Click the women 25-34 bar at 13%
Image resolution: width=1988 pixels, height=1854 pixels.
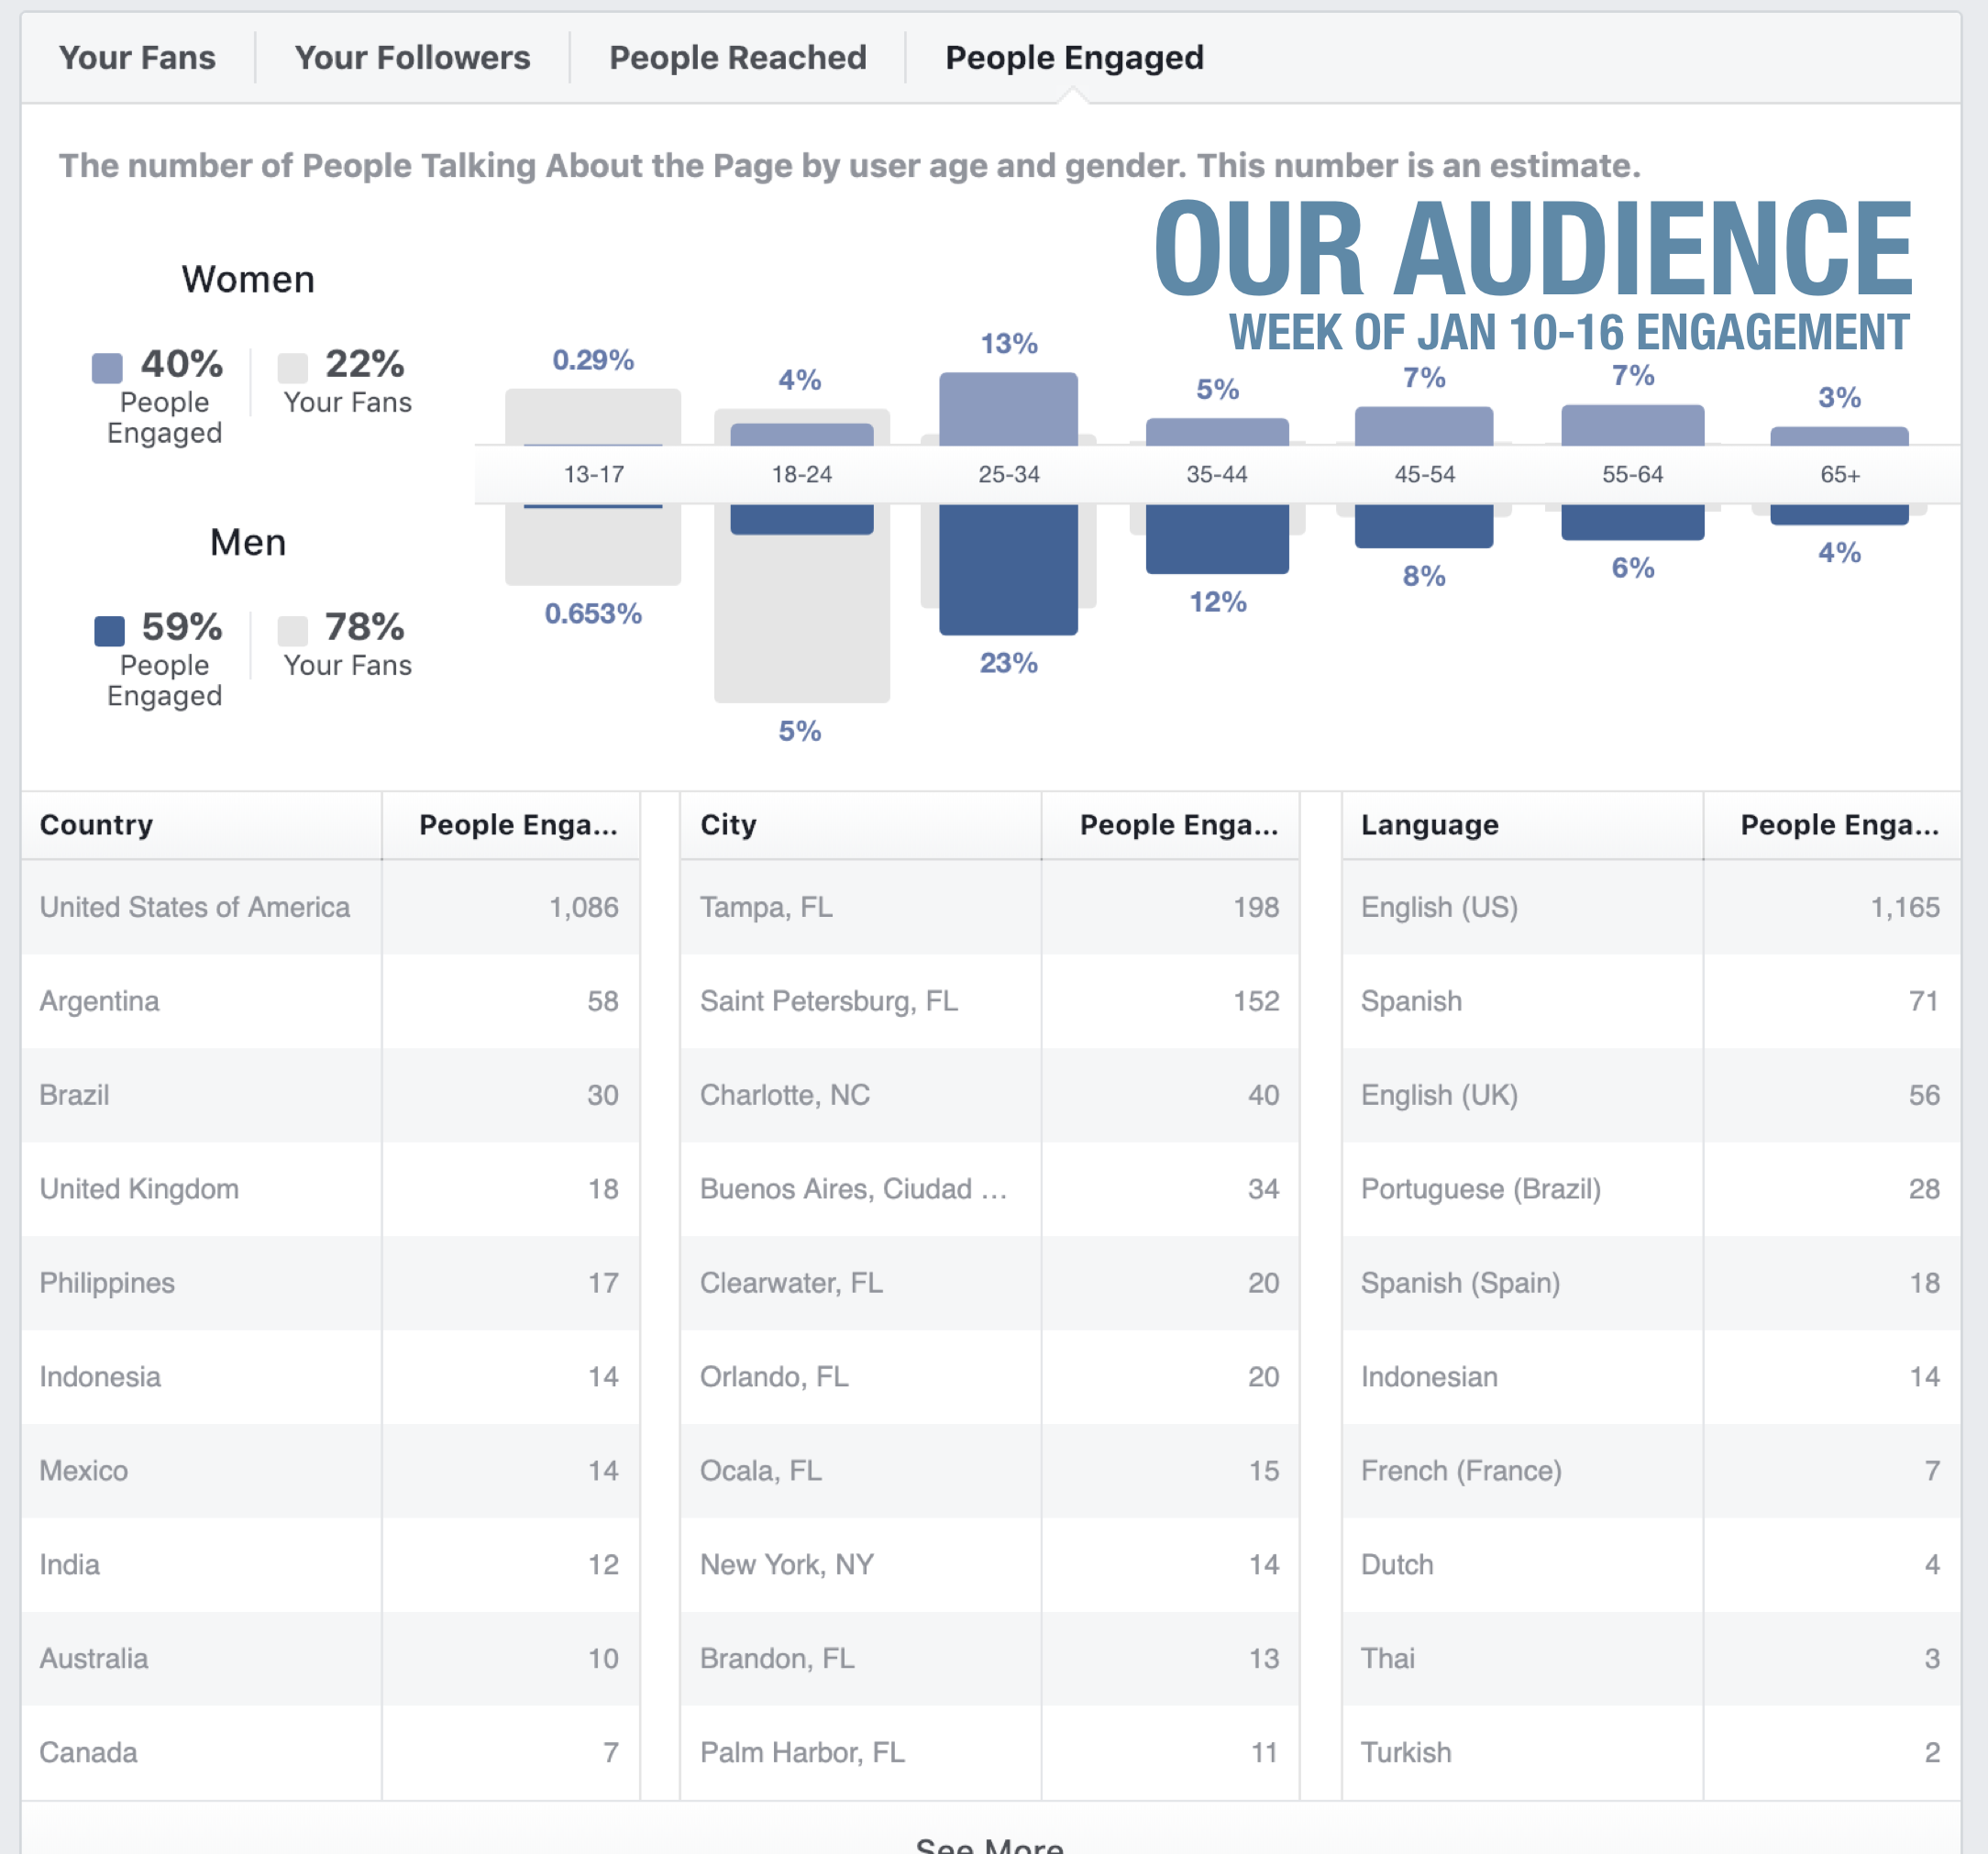click(x=1009, y=409)
